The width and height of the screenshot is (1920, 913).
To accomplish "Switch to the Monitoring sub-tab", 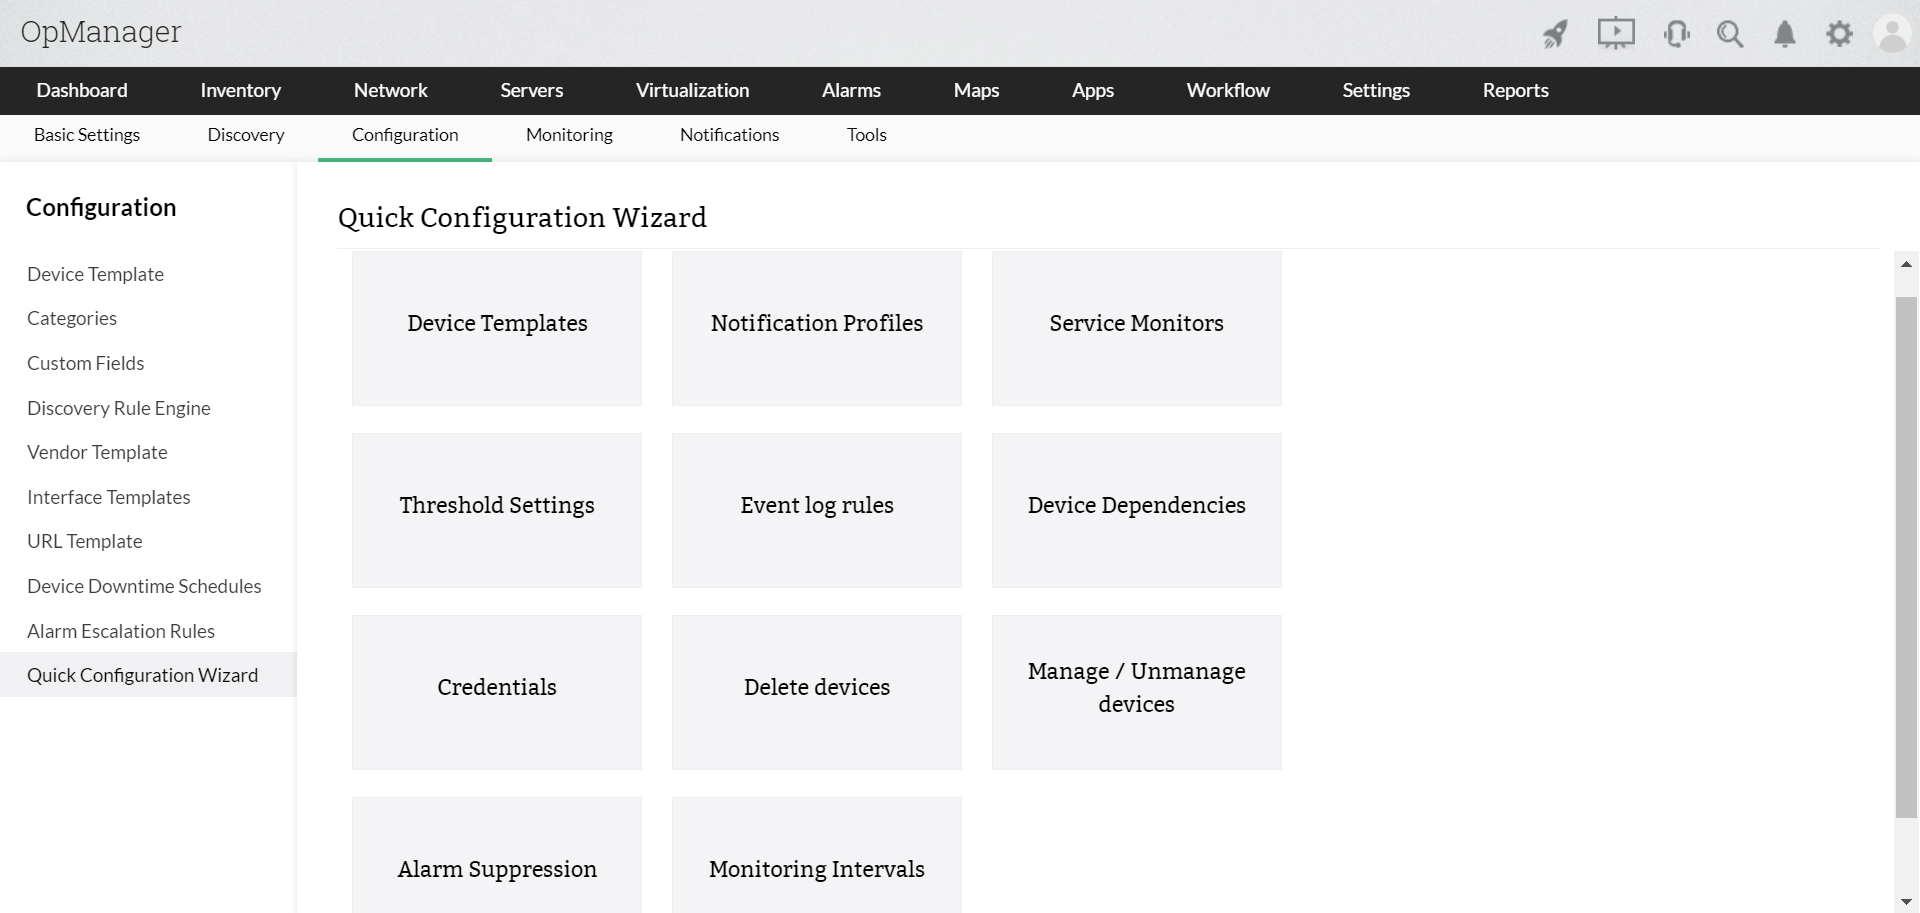I will pos(569,135).
